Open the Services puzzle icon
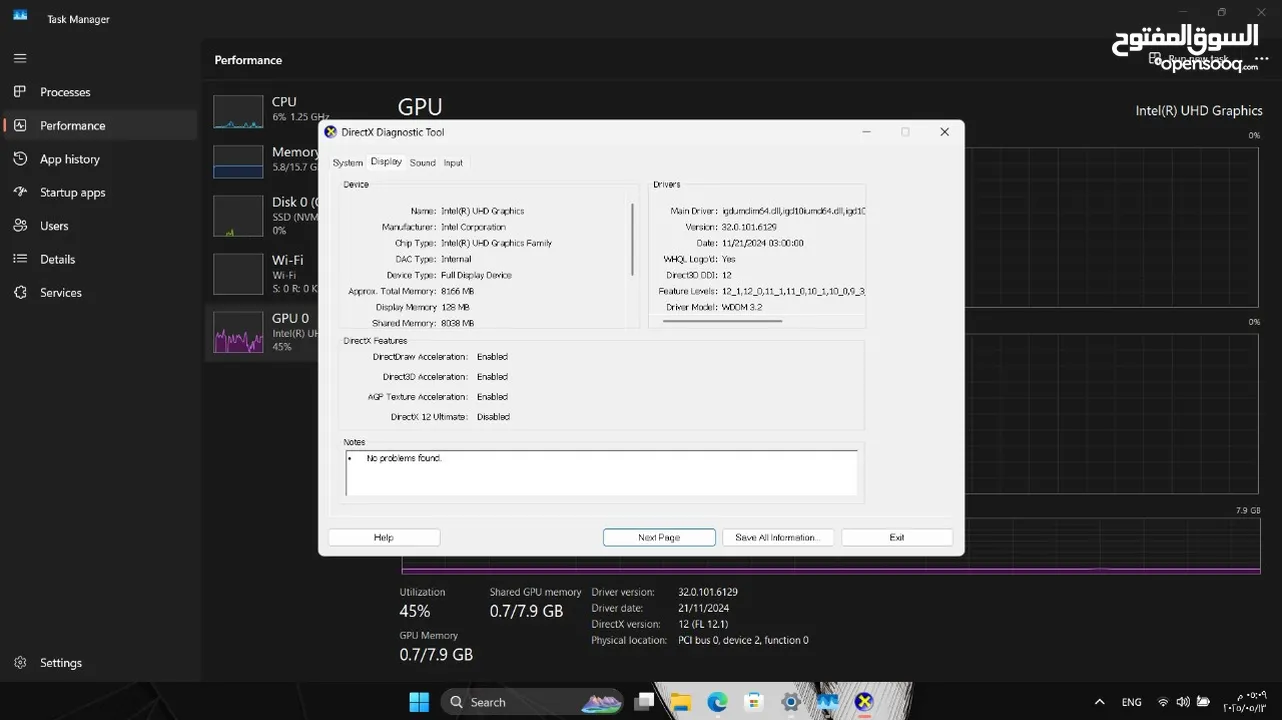 point(19,293)
